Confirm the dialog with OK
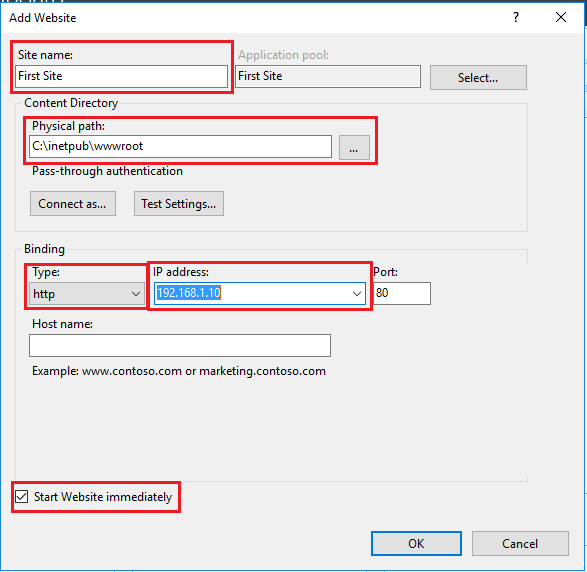This screenshot has width=587, height=572. click(416, 544)
